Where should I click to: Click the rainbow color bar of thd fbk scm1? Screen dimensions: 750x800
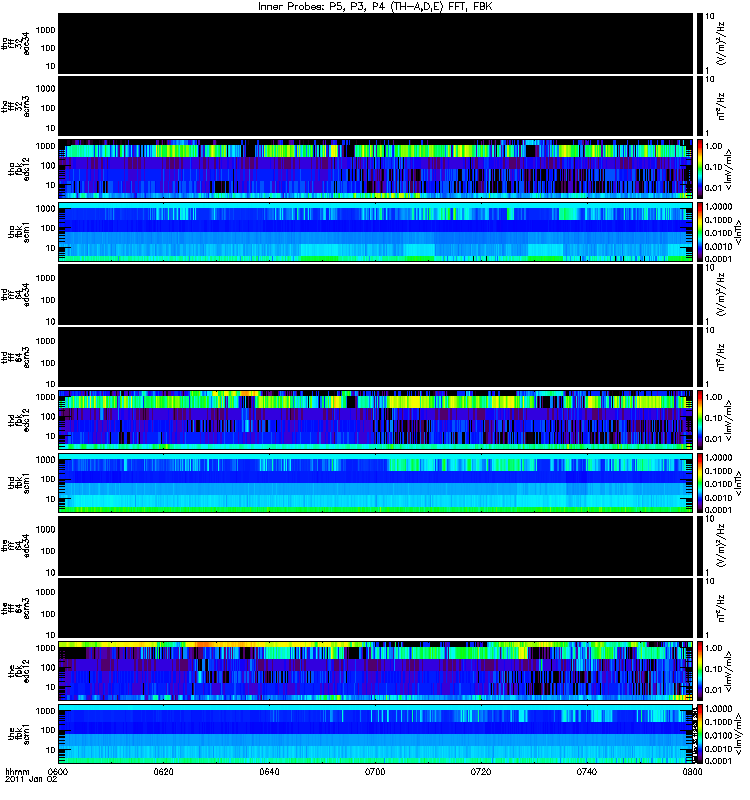[699, 483]
